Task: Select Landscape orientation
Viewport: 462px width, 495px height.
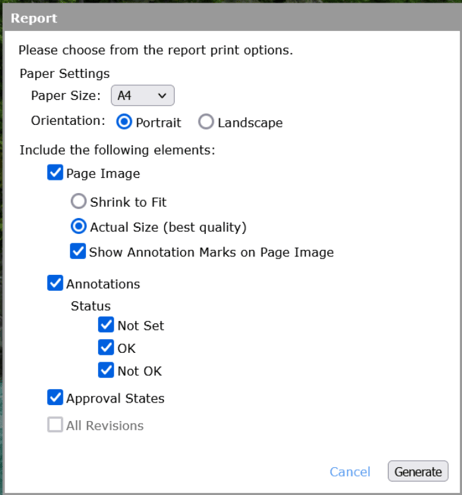Action: (x=206, y=122)
